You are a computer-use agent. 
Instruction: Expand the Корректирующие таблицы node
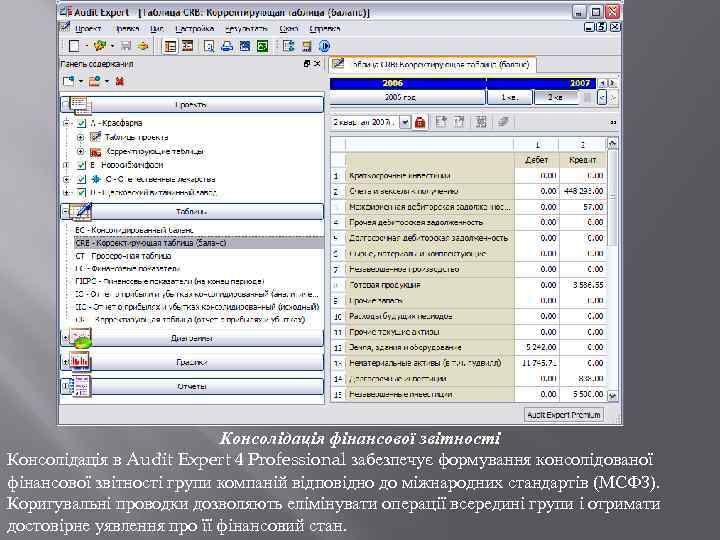(x=80, y=151)
